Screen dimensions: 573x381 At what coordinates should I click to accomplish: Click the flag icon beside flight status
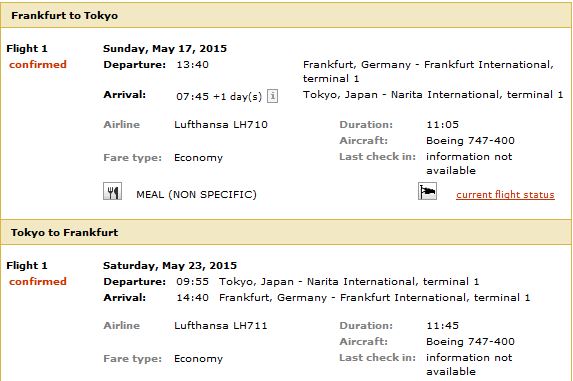pos(427,191)
